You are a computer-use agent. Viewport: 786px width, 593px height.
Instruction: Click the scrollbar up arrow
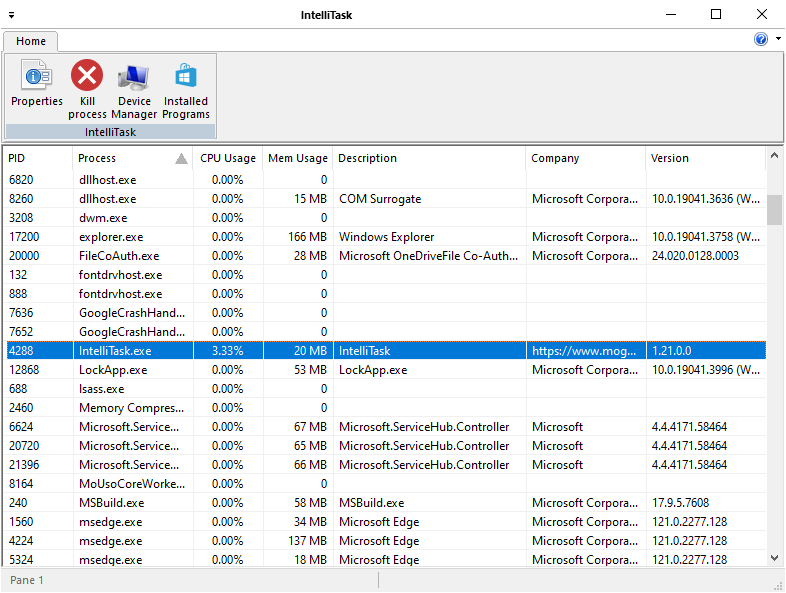[x=774, y=155]
